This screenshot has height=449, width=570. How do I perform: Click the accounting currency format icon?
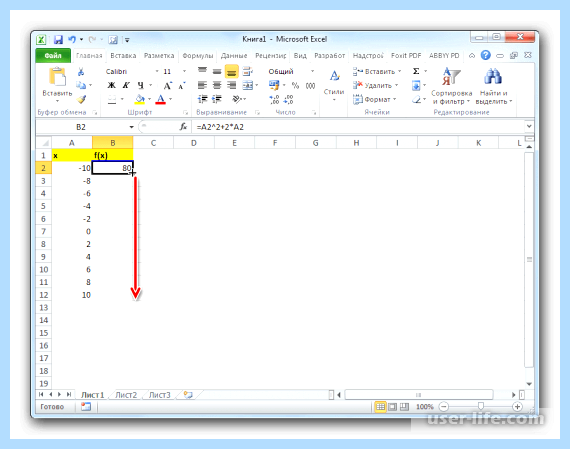[x=274, y=85]
